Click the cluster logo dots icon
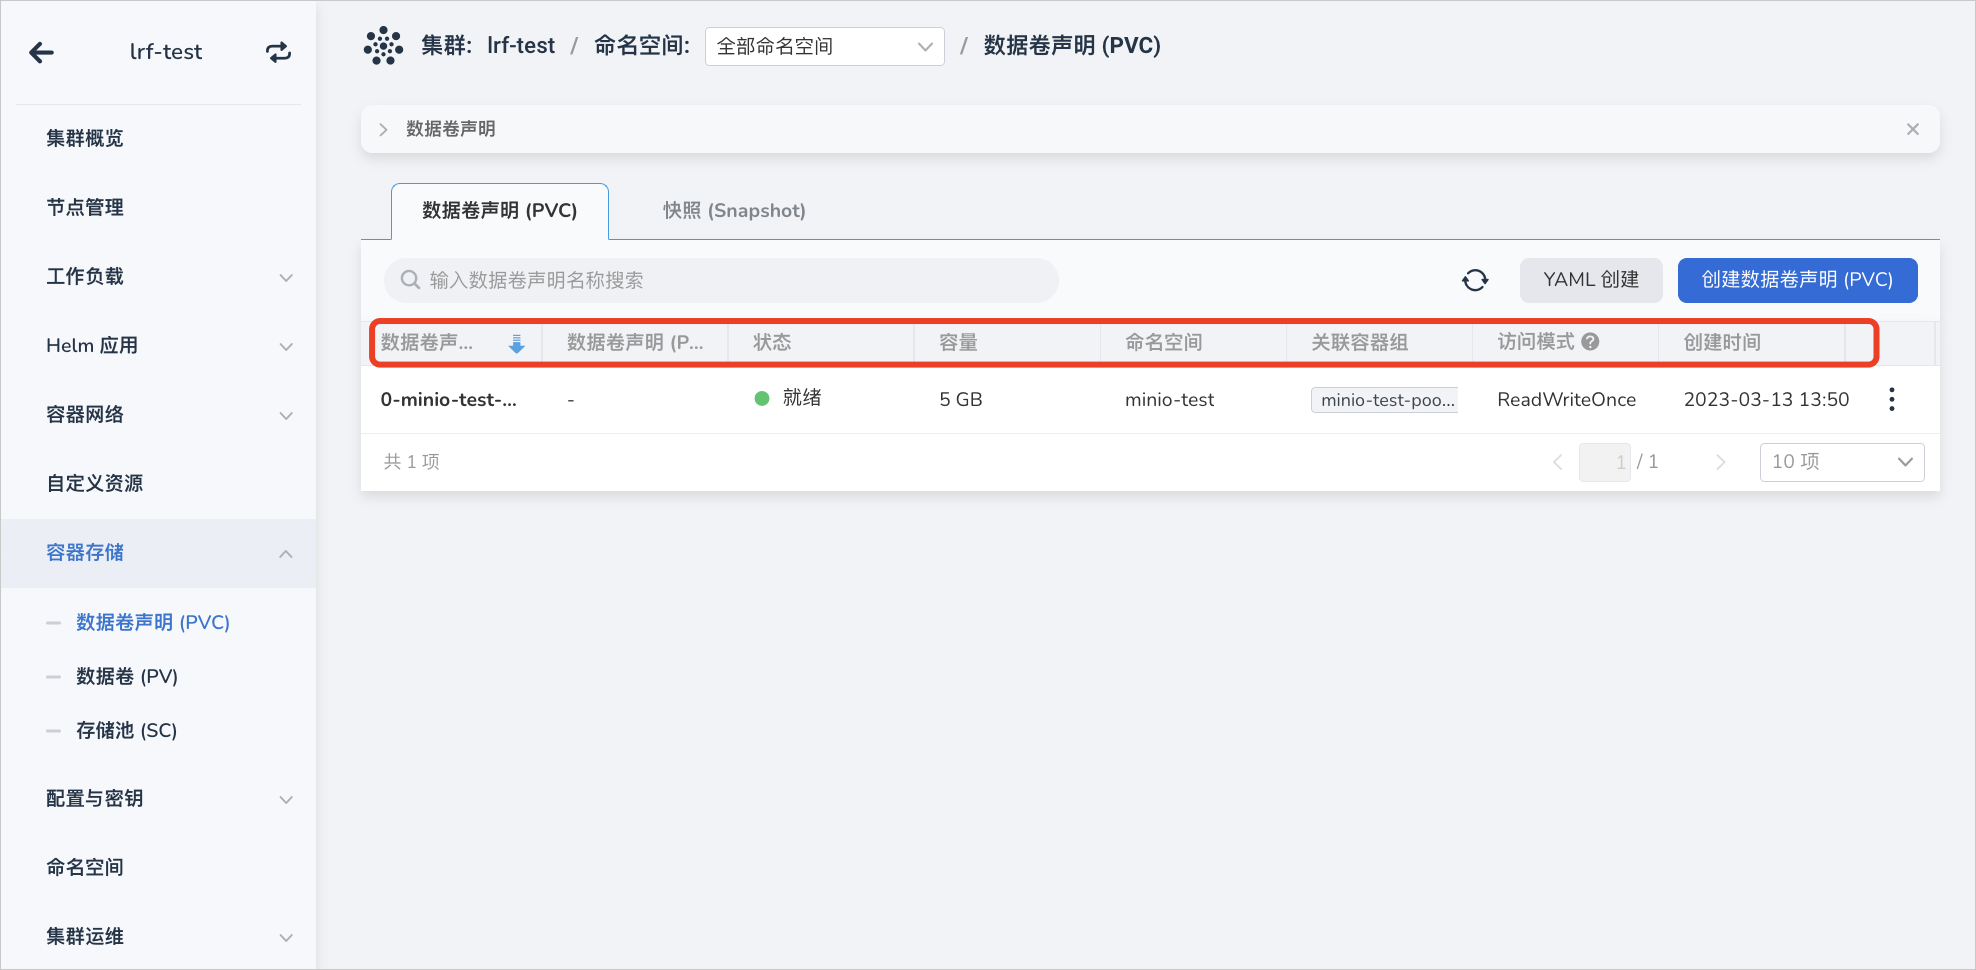The image size is (1976, 970). tap(383, 46)
